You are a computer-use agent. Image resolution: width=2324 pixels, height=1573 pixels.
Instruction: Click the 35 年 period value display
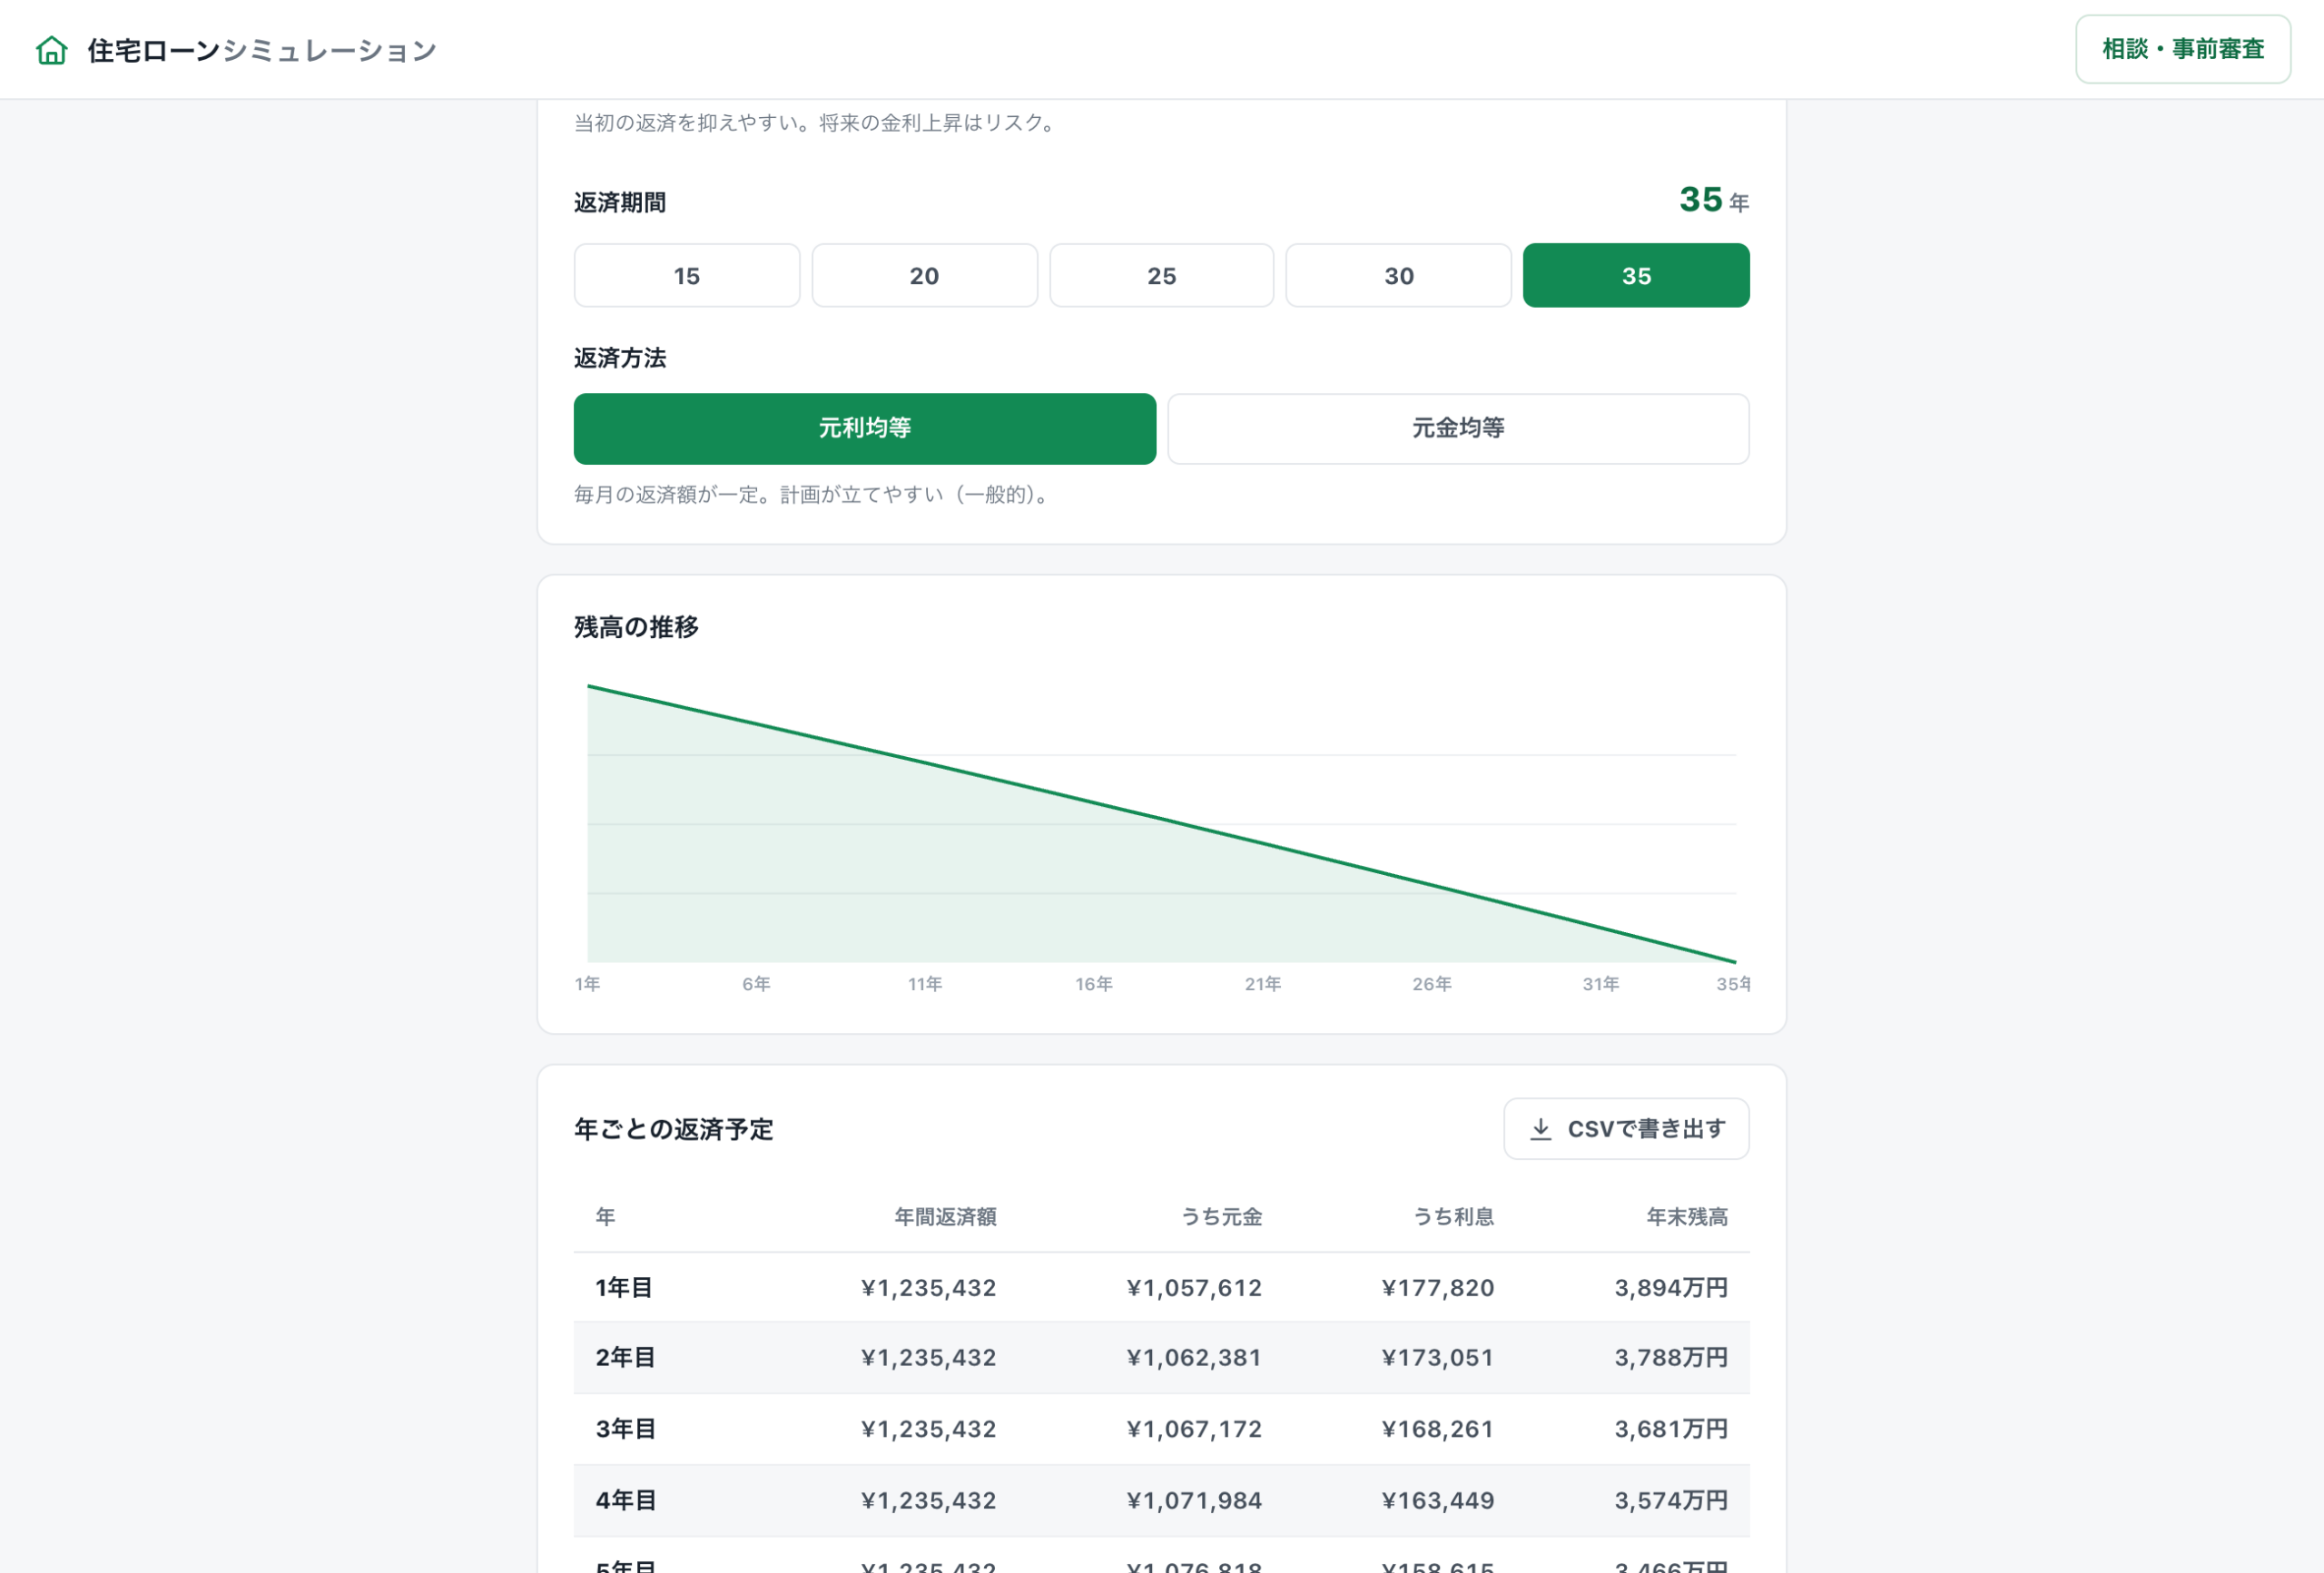pos(1714,200)
